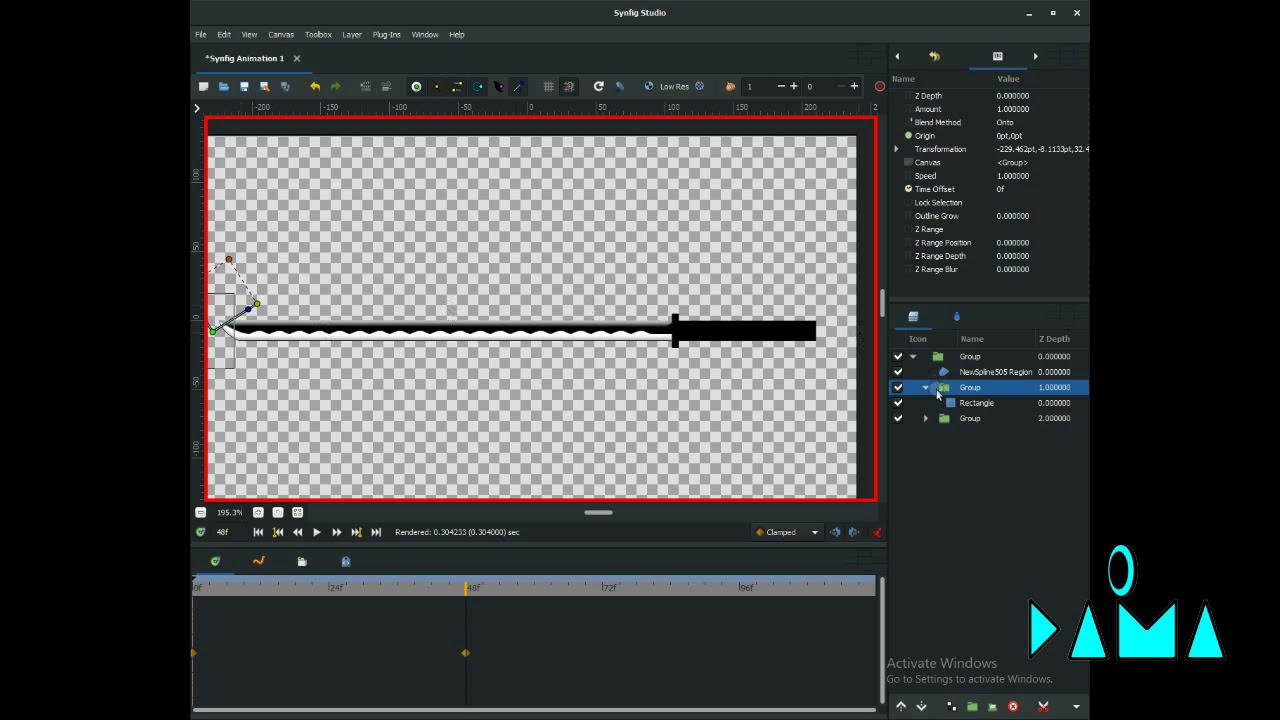
Task: Delete layer with the red X icon
Action: 1013,707
